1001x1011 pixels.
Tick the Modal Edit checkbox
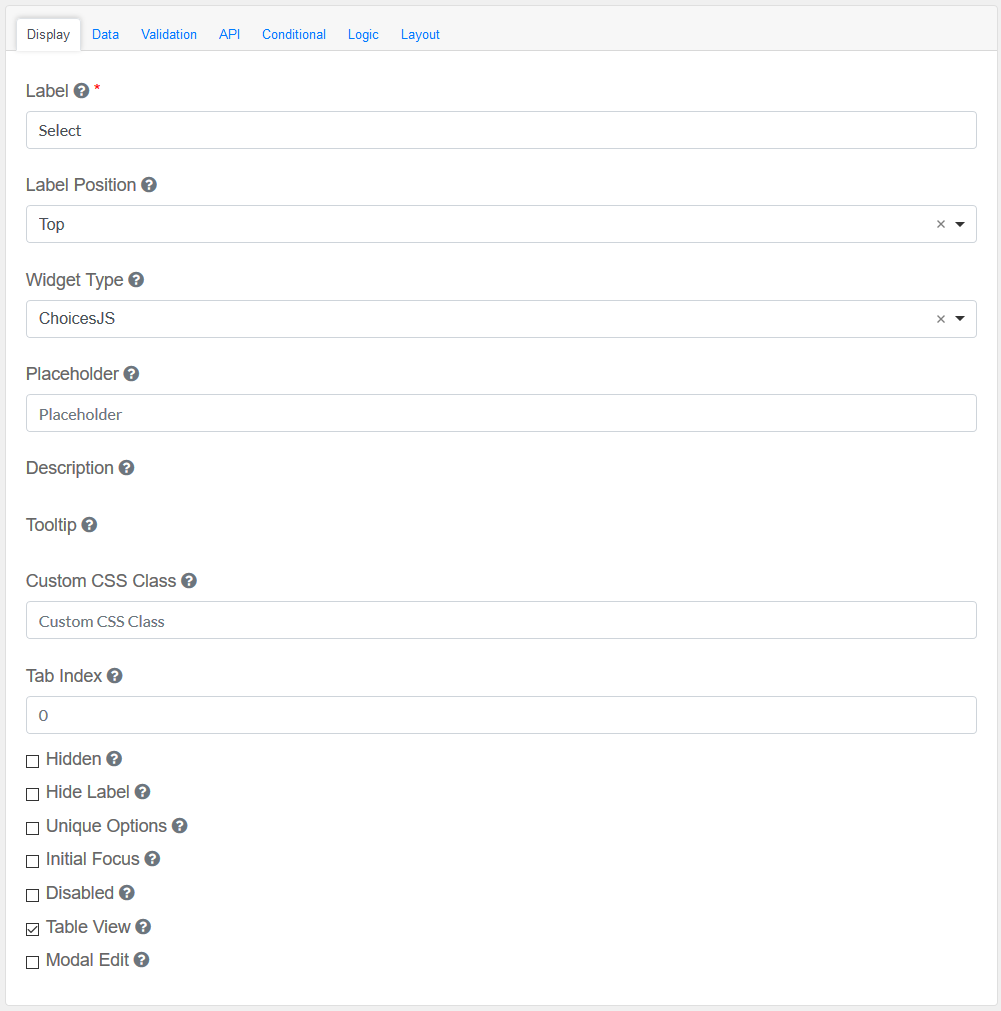point(33,962)
